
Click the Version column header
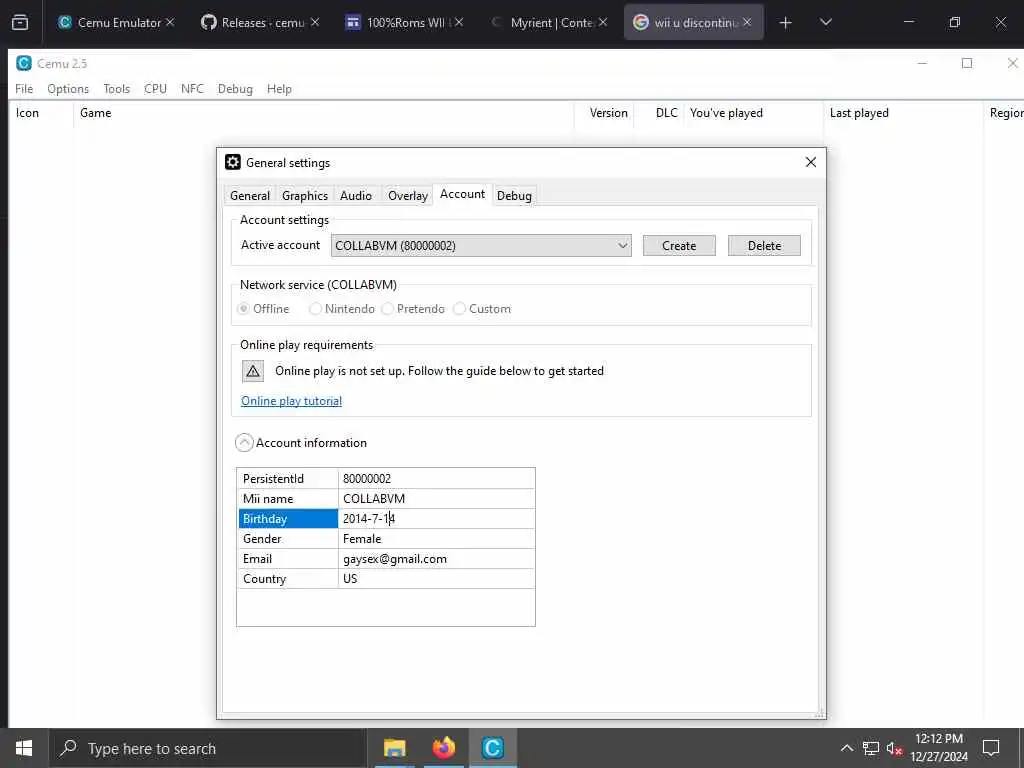(x=603, y=113)
